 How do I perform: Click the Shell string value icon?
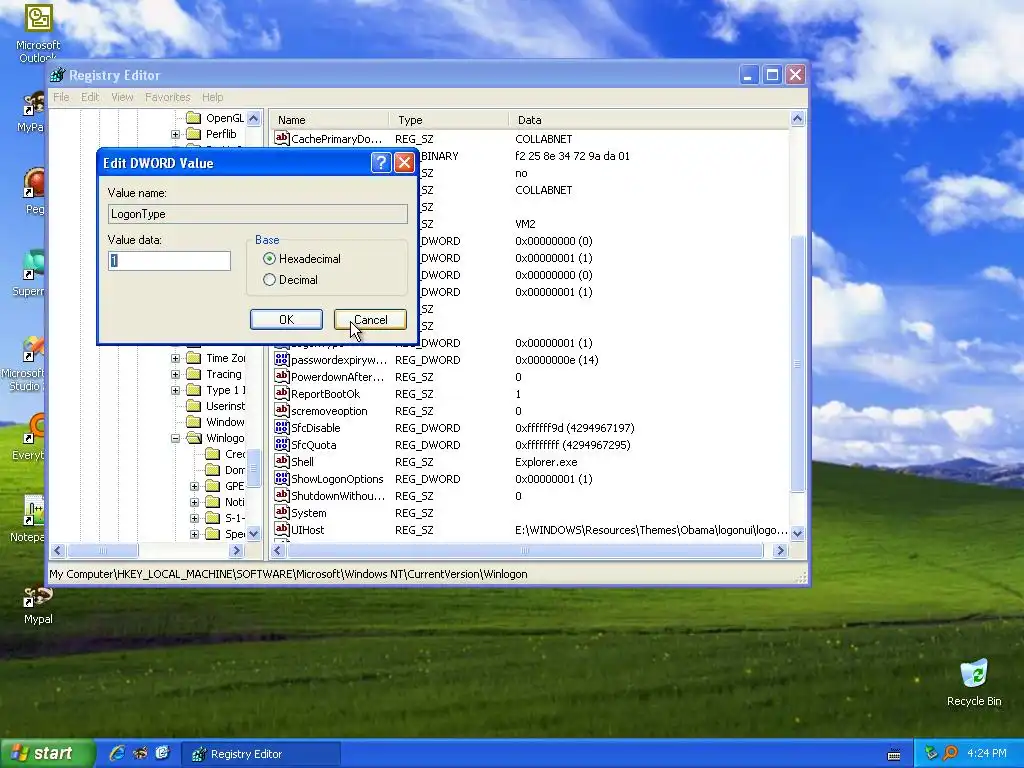[x=281, y=461]
